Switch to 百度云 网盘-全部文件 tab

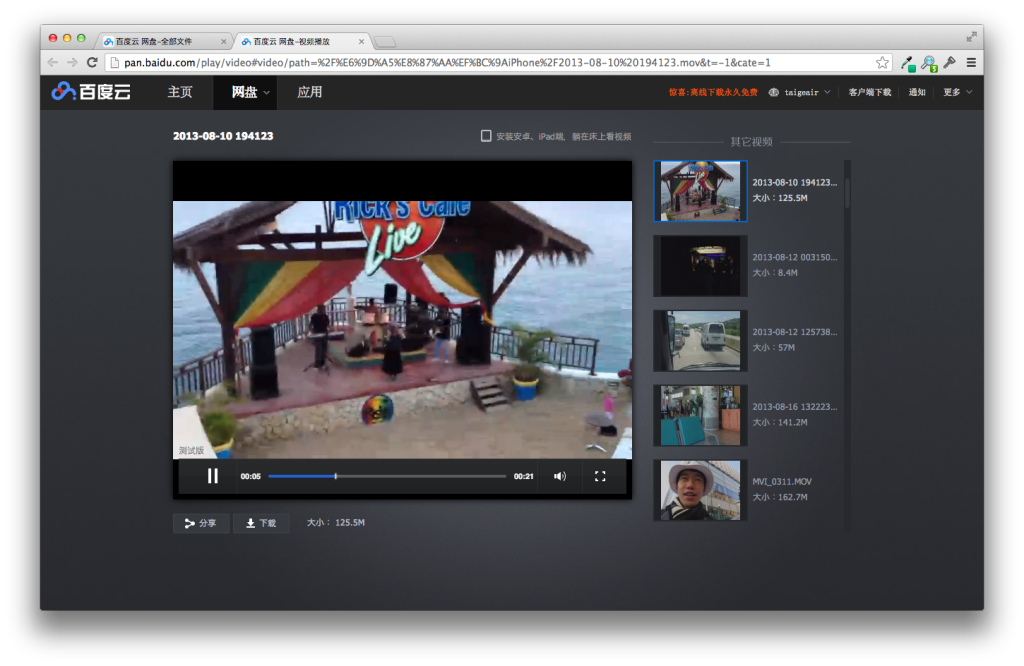pyautogui.click(x=163, y=41)
